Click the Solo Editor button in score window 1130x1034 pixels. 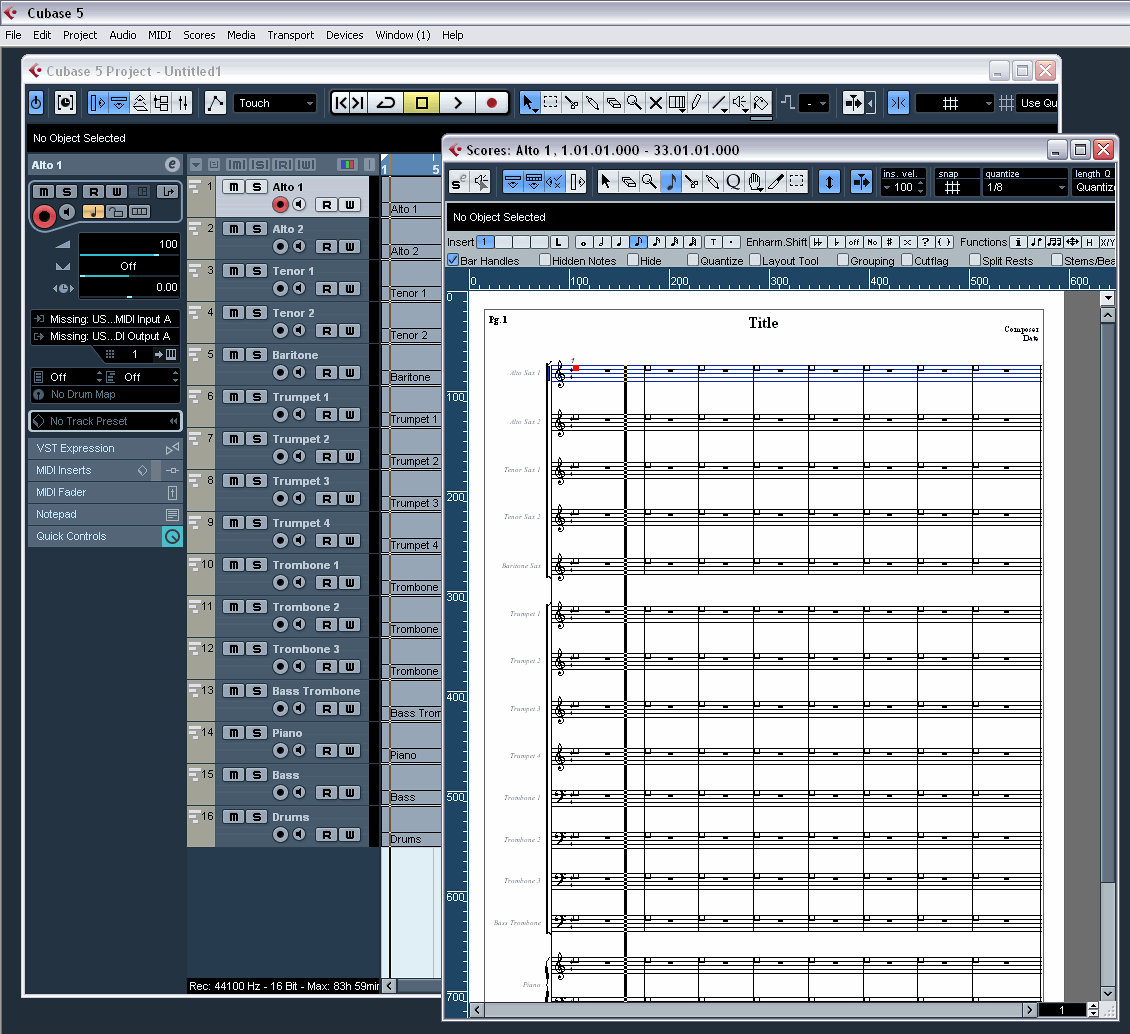(x=458, y=182)
